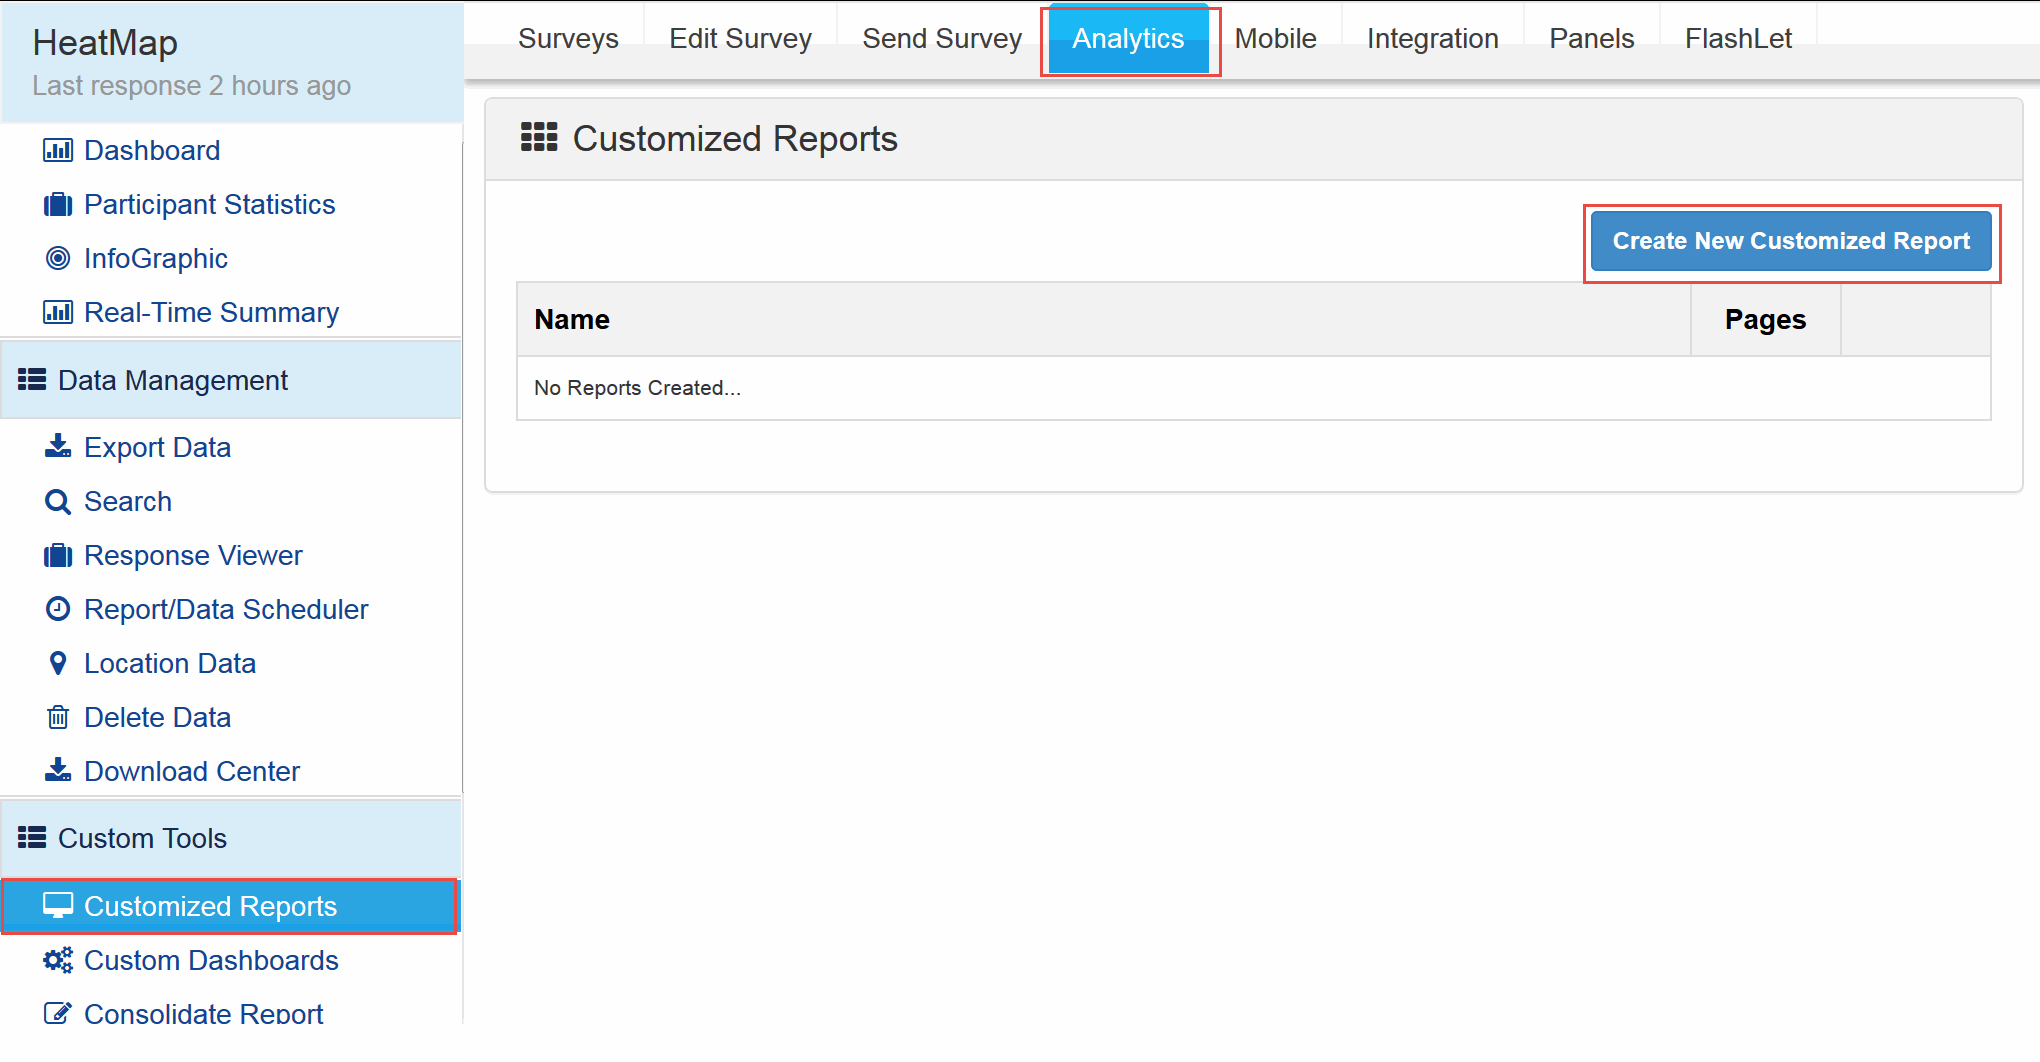Click the Location Data map pin icon
The image size is (2040, 1062).
click(59, 662)
